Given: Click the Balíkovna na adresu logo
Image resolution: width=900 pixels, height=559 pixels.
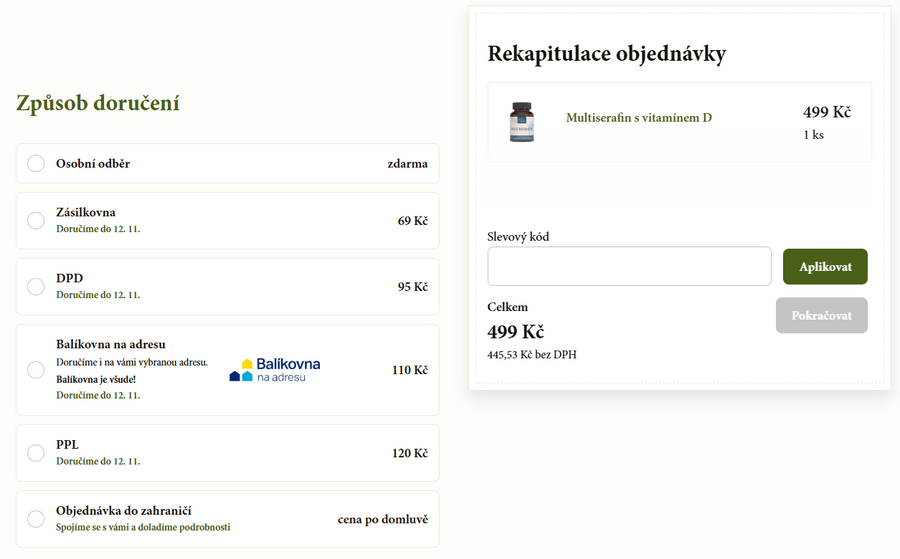Looking at the screenshot, I should [x=275, y=369].
